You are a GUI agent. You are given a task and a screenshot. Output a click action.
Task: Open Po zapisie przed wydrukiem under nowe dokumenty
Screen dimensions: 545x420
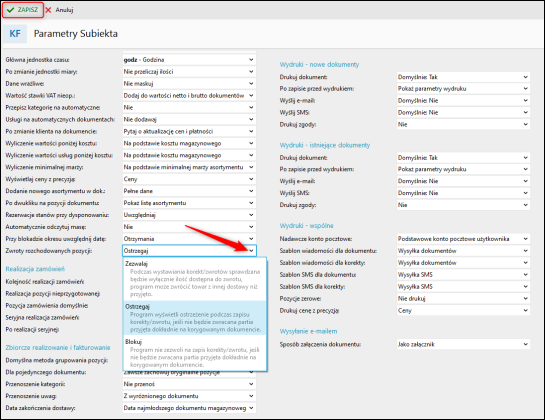point(463,89)
